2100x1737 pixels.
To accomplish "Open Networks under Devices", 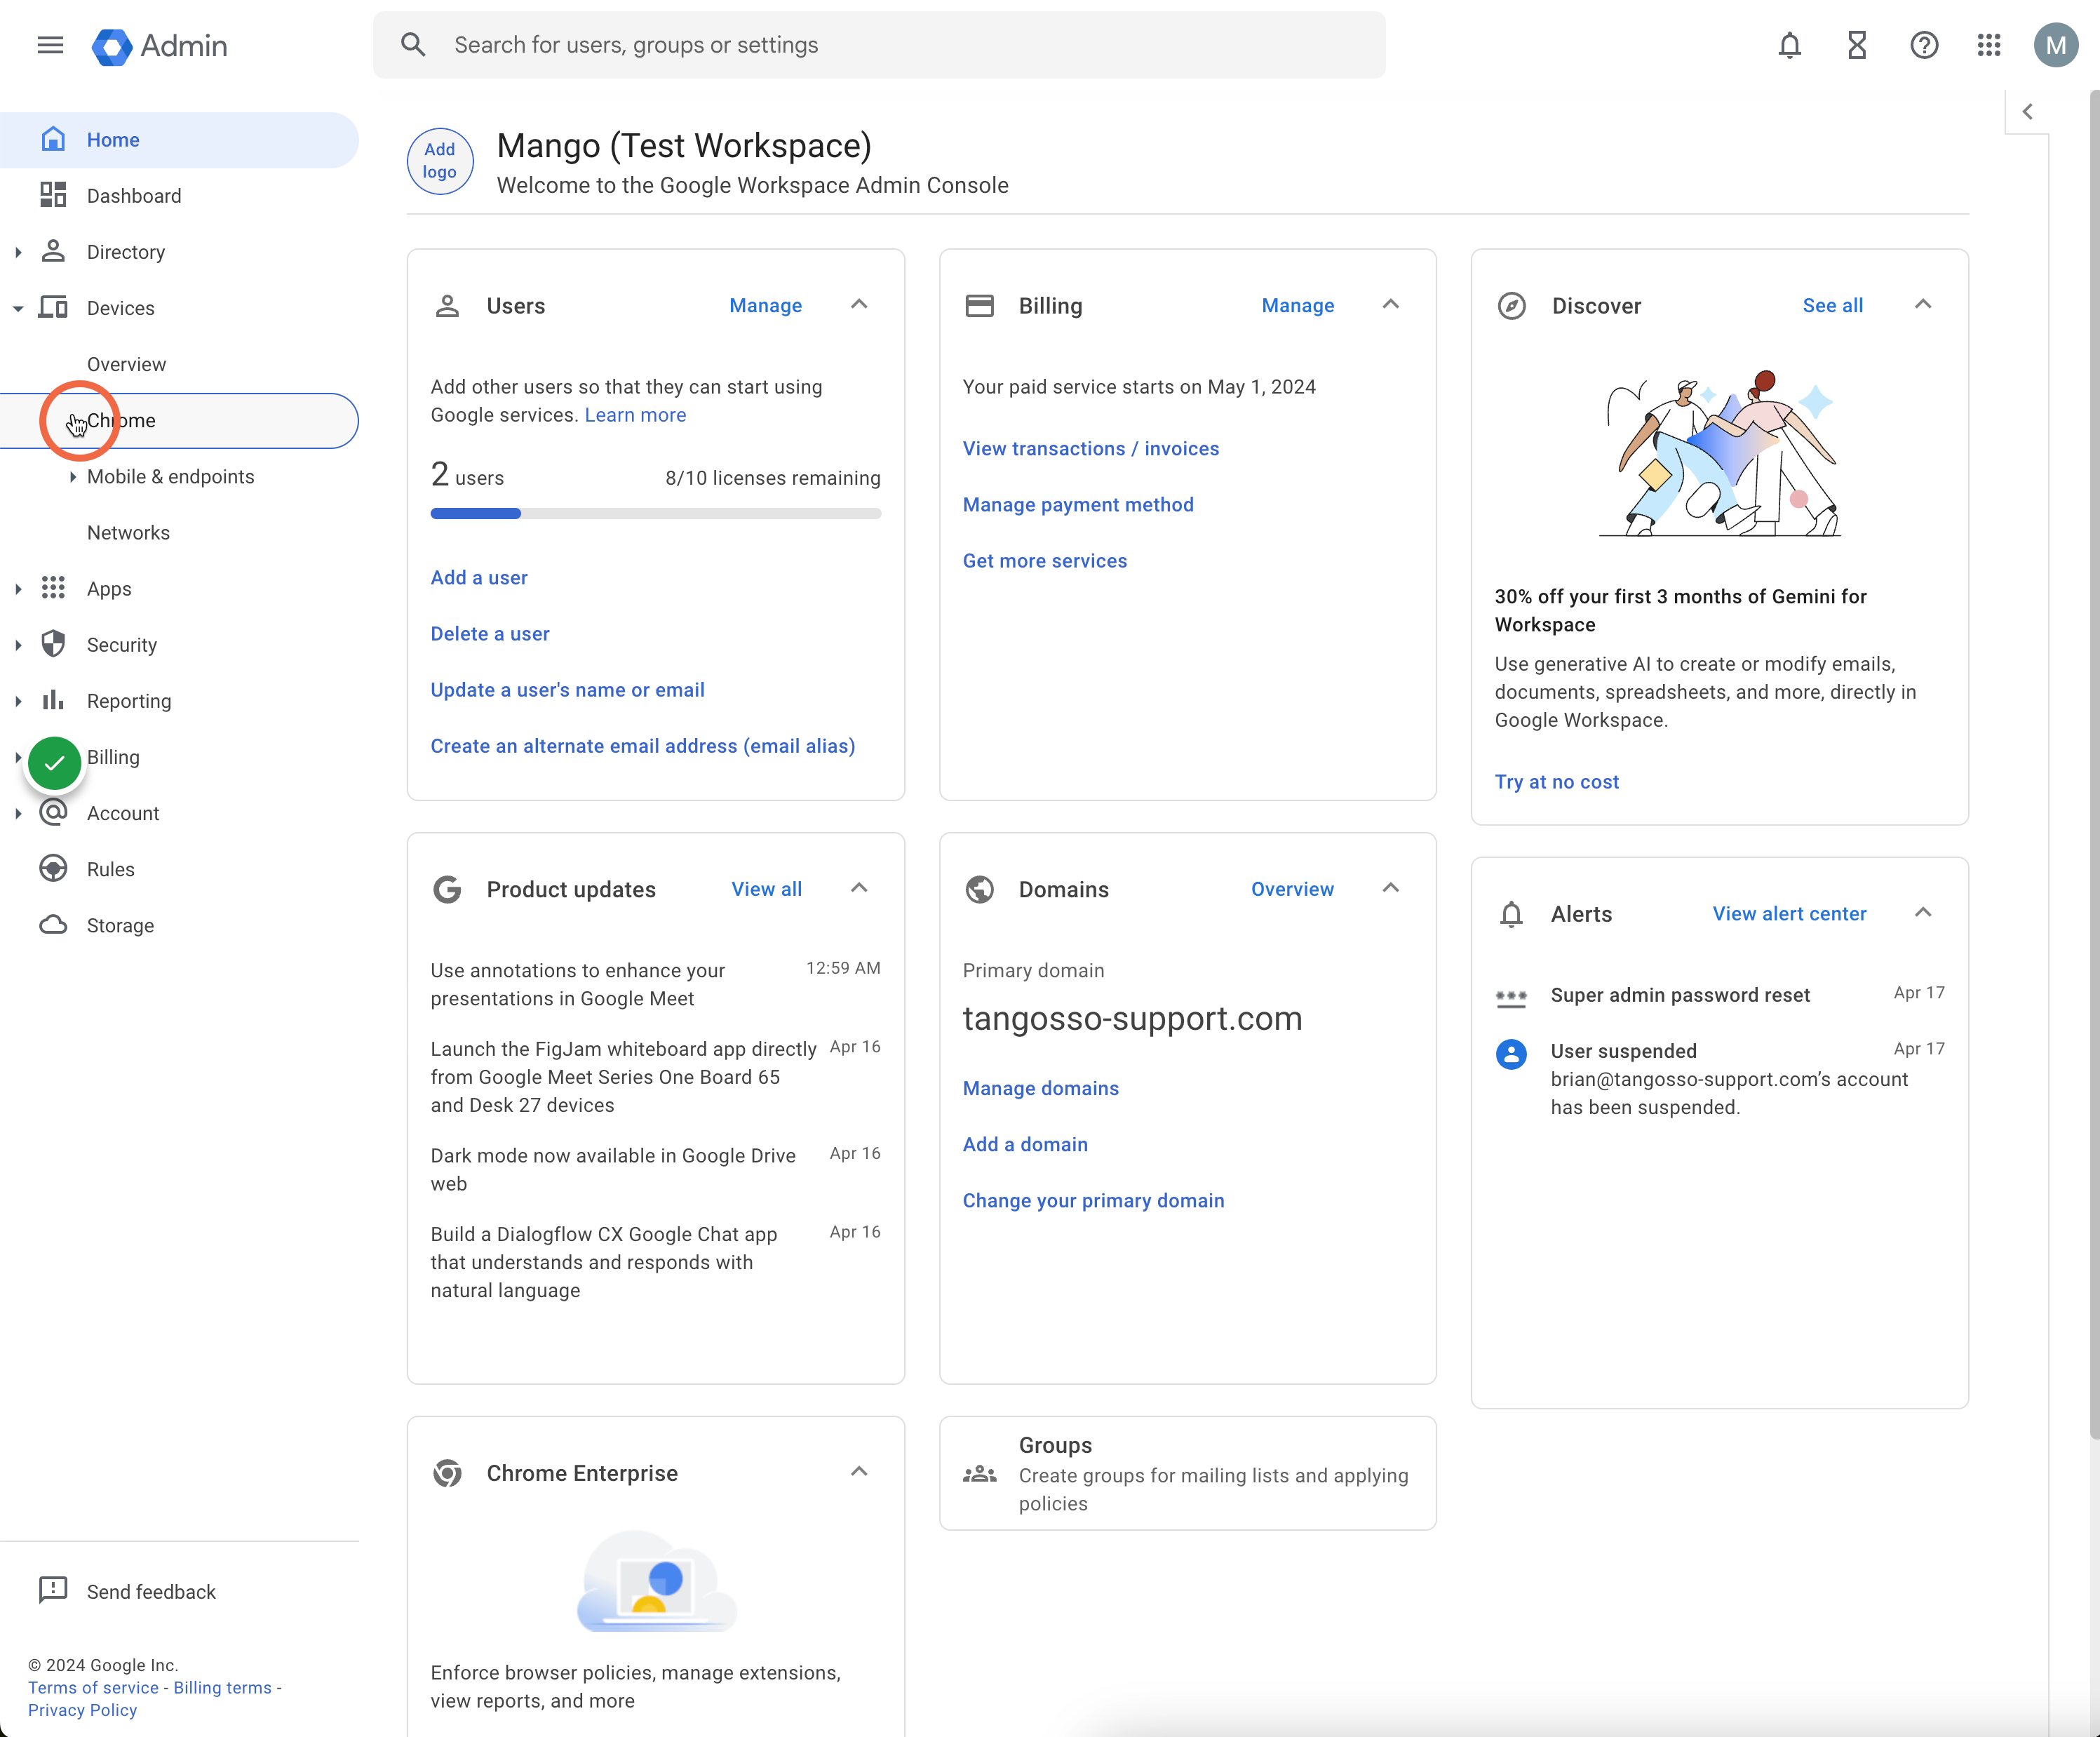I will (128, 533).
